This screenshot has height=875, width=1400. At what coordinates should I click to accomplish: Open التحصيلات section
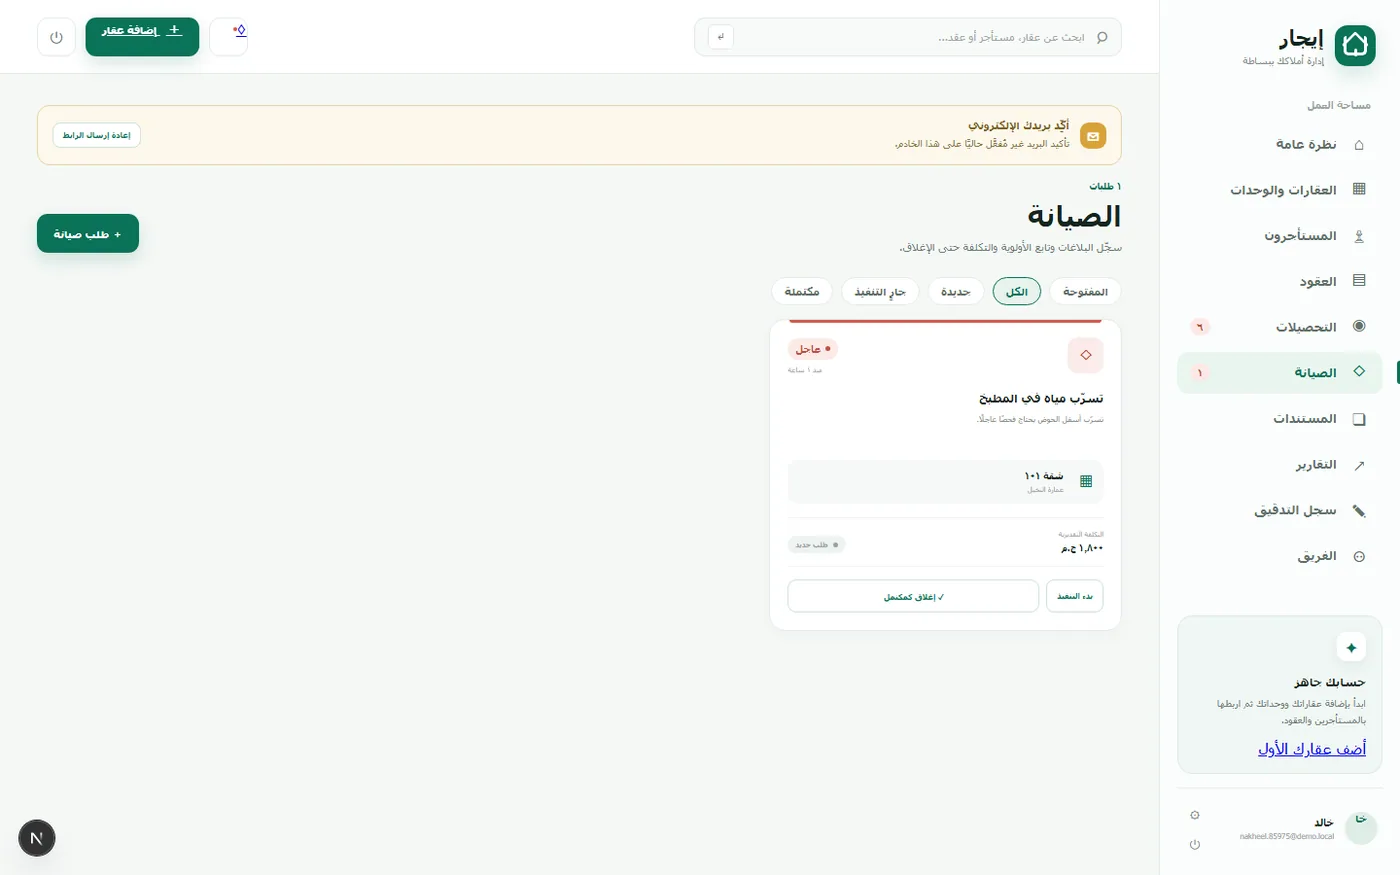pyautogui.click(x=1280, y=327)
